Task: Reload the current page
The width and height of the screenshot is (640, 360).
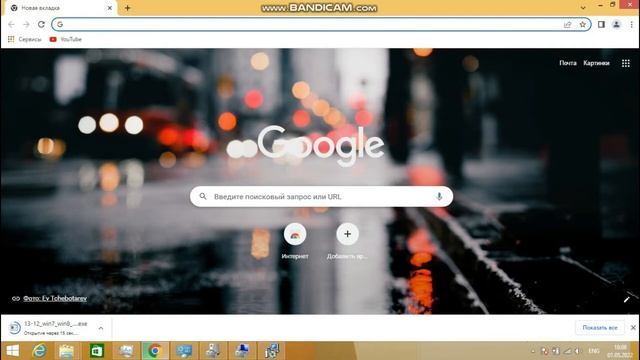Action: 41,24
